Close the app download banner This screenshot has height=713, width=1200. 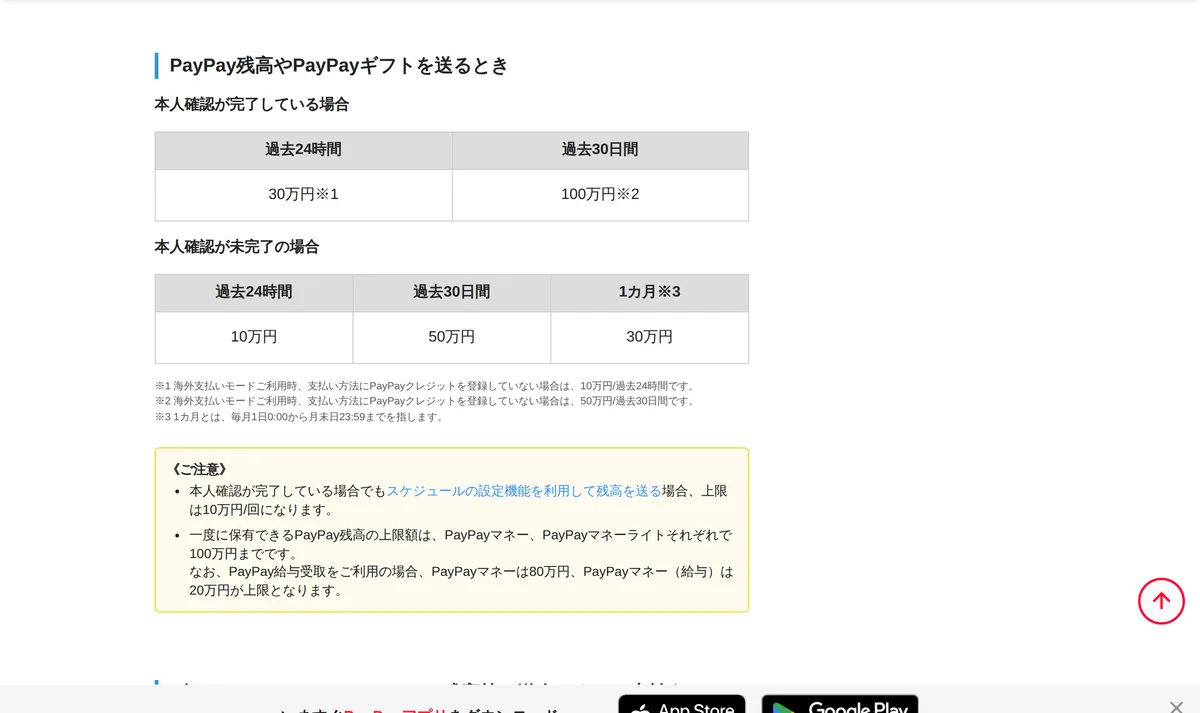(x=1176, y=707)
